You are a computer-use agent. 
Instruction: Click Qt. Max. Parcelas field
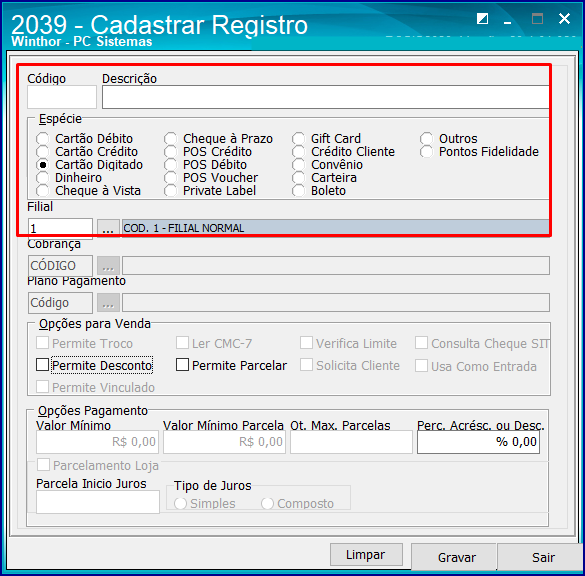(351, 442)
